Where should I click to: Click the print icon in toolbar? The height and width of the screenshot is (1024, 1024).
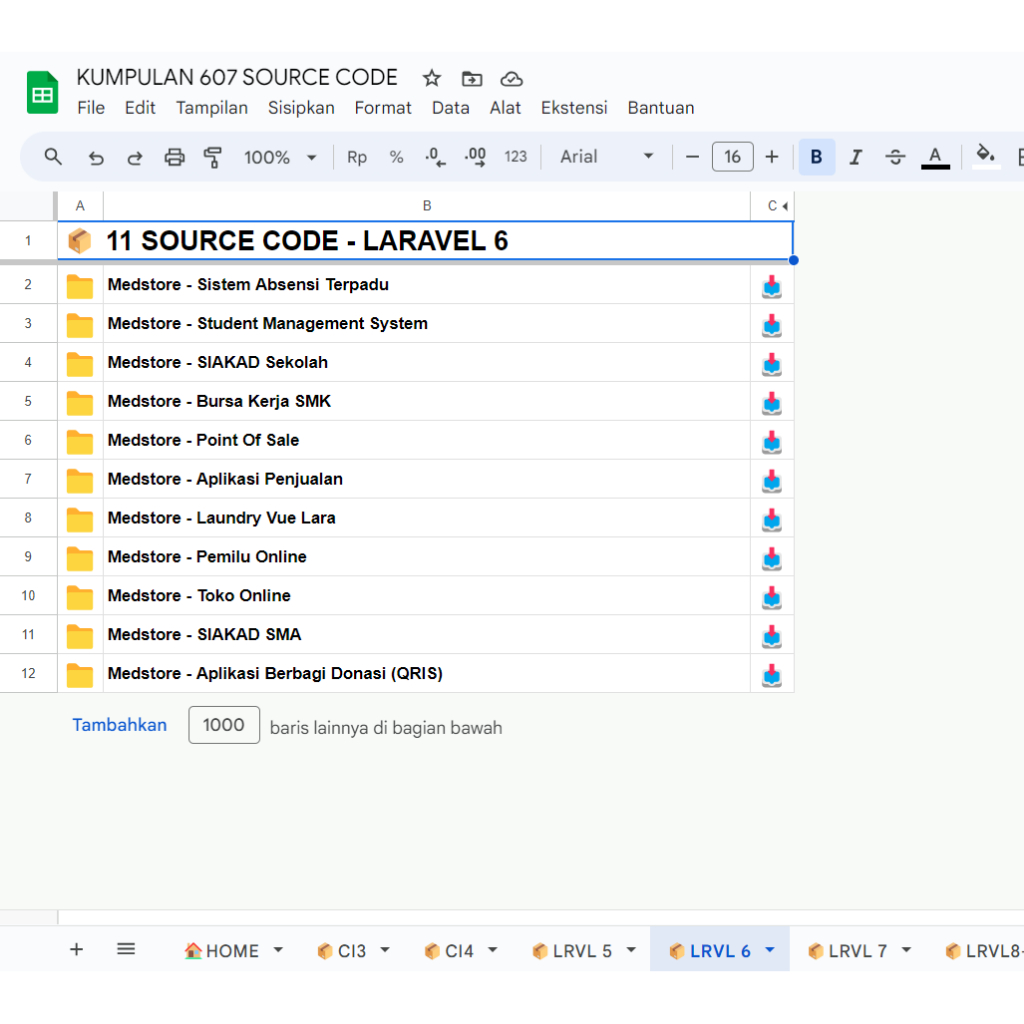pyautogui.click(x=174, y=157)
